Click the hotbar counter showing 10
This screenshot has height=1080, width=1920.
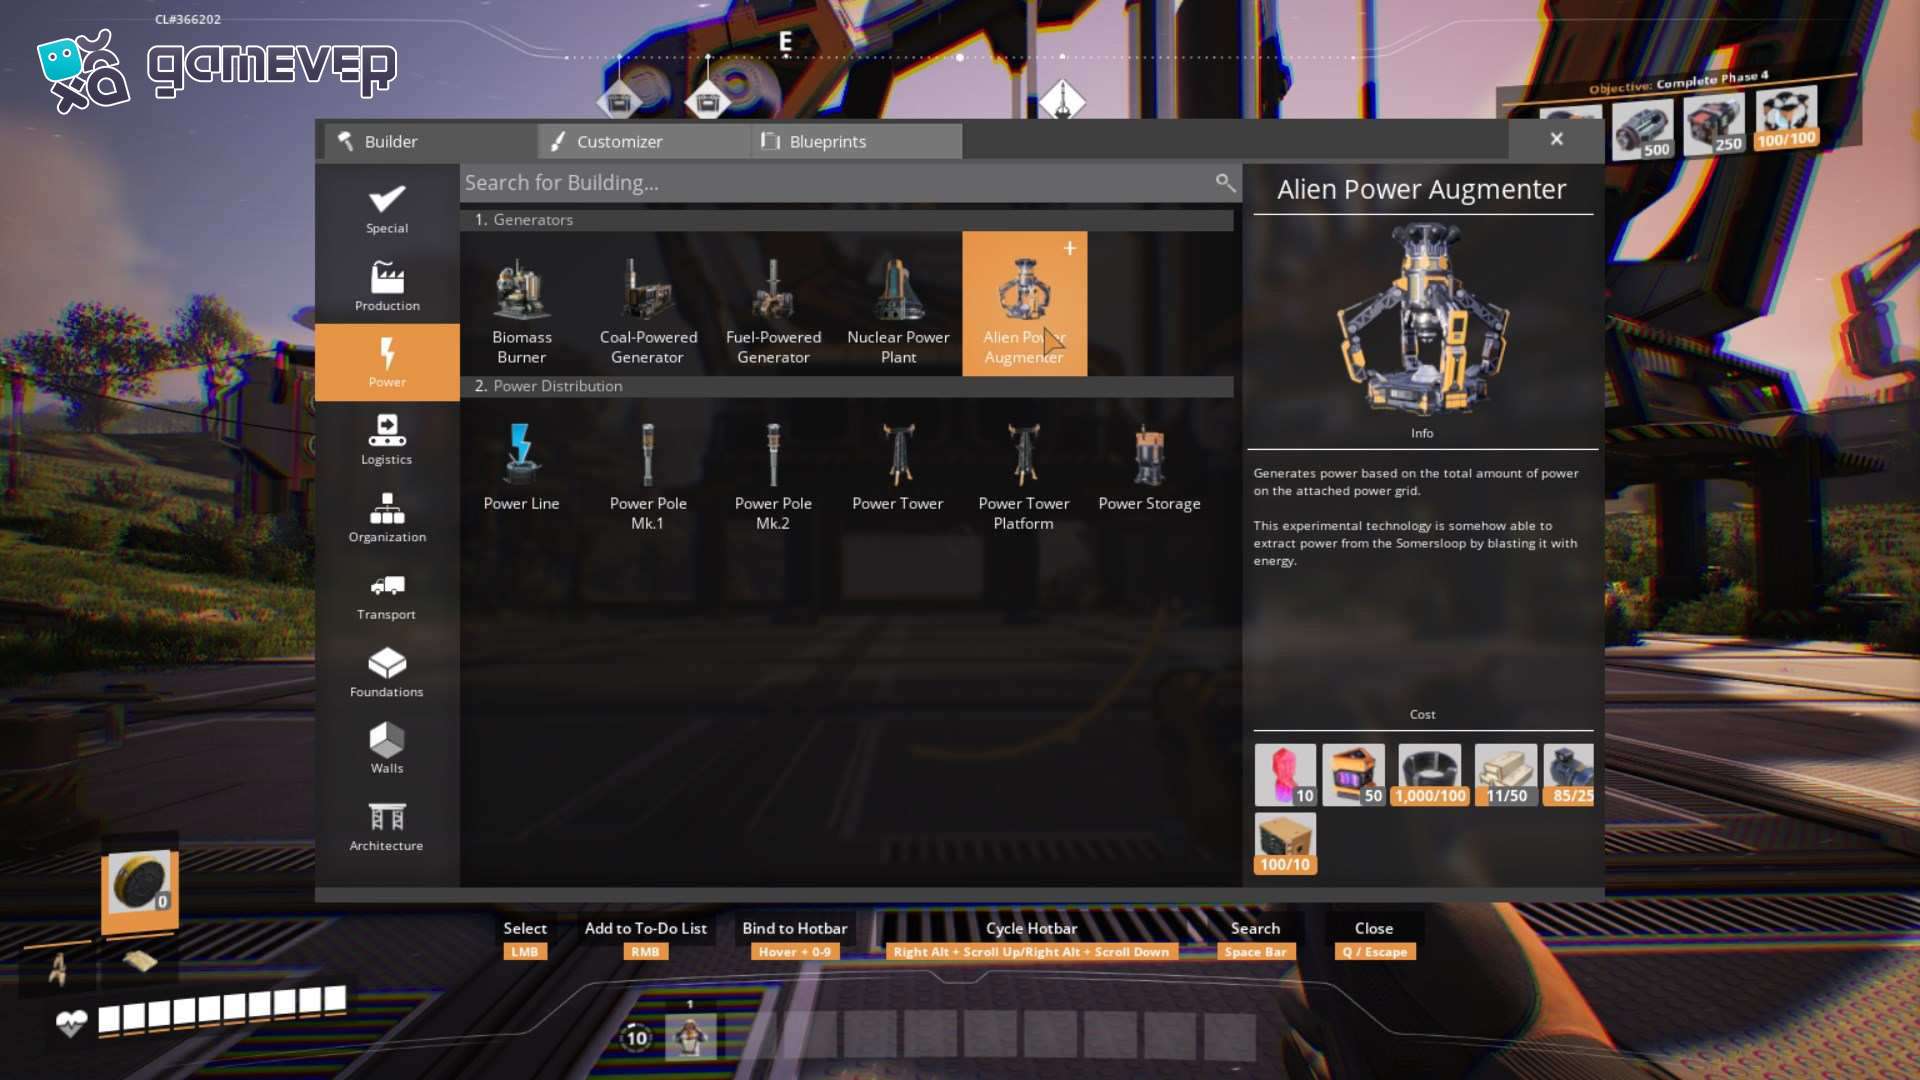coord(636,1037)
